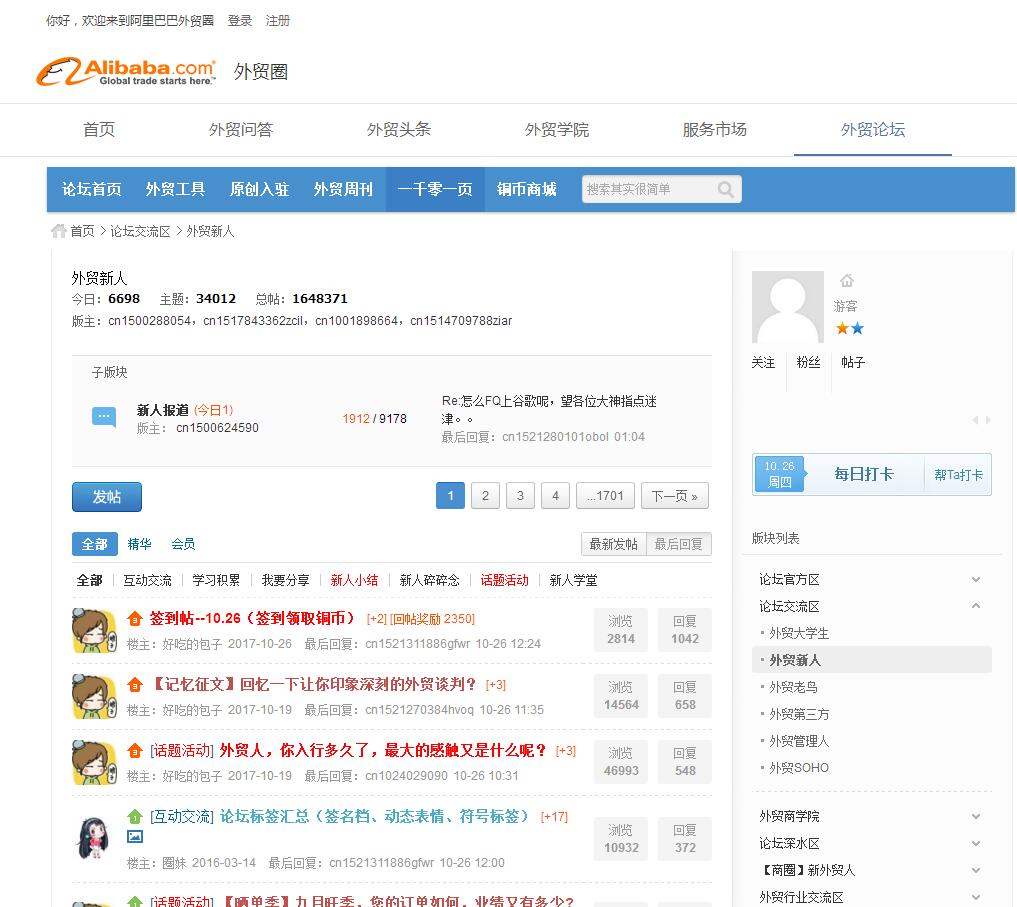Filter by 新人学堂 category

click(573, 580)
